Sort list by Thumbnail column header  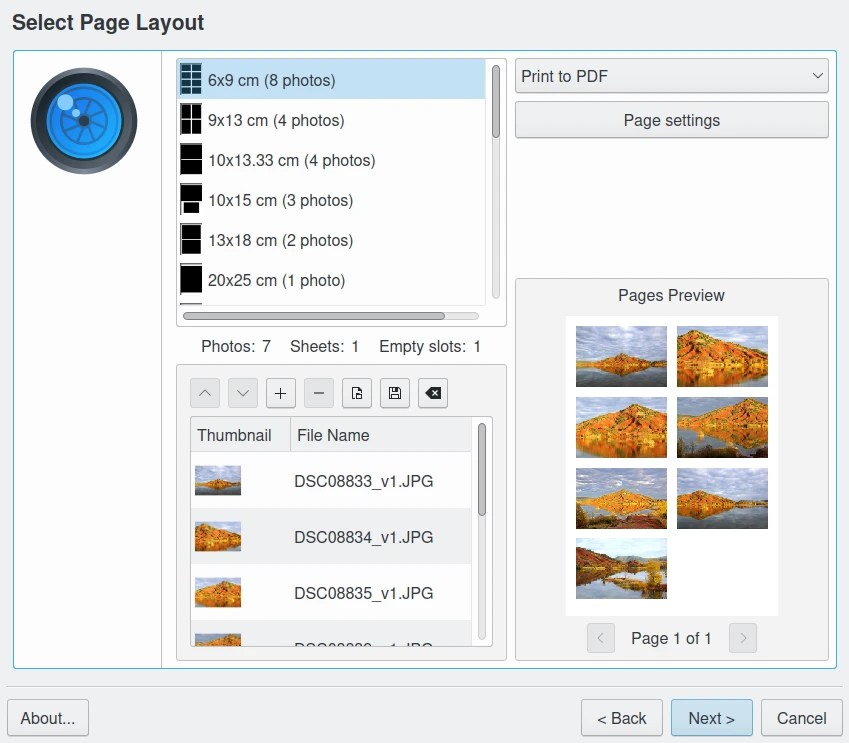coord(236,434)
